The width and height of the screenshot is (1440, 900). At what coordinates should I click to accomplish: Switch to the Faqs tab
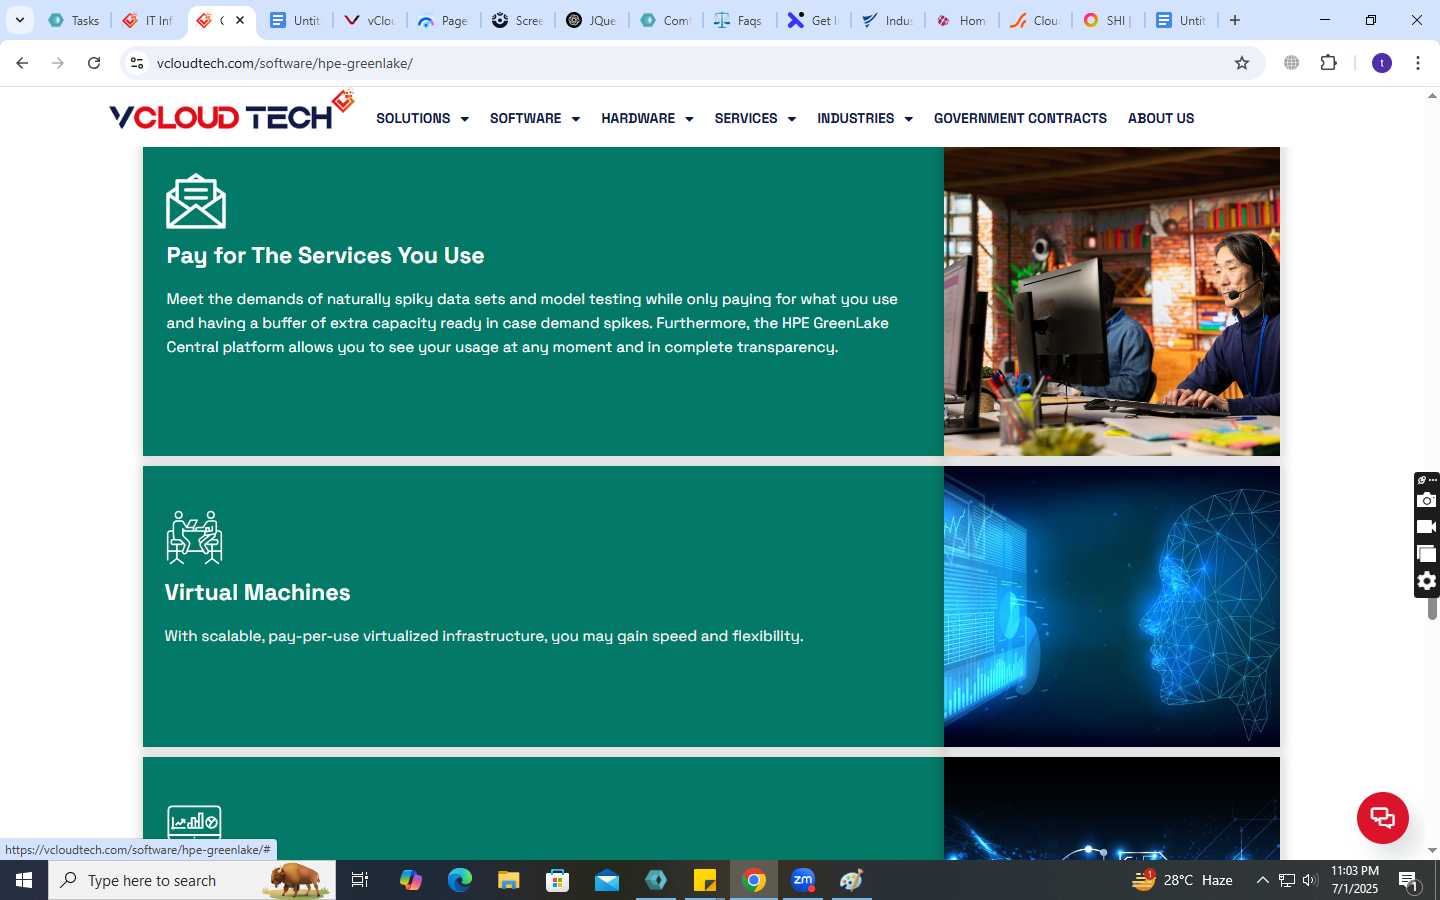coord(740,20)
